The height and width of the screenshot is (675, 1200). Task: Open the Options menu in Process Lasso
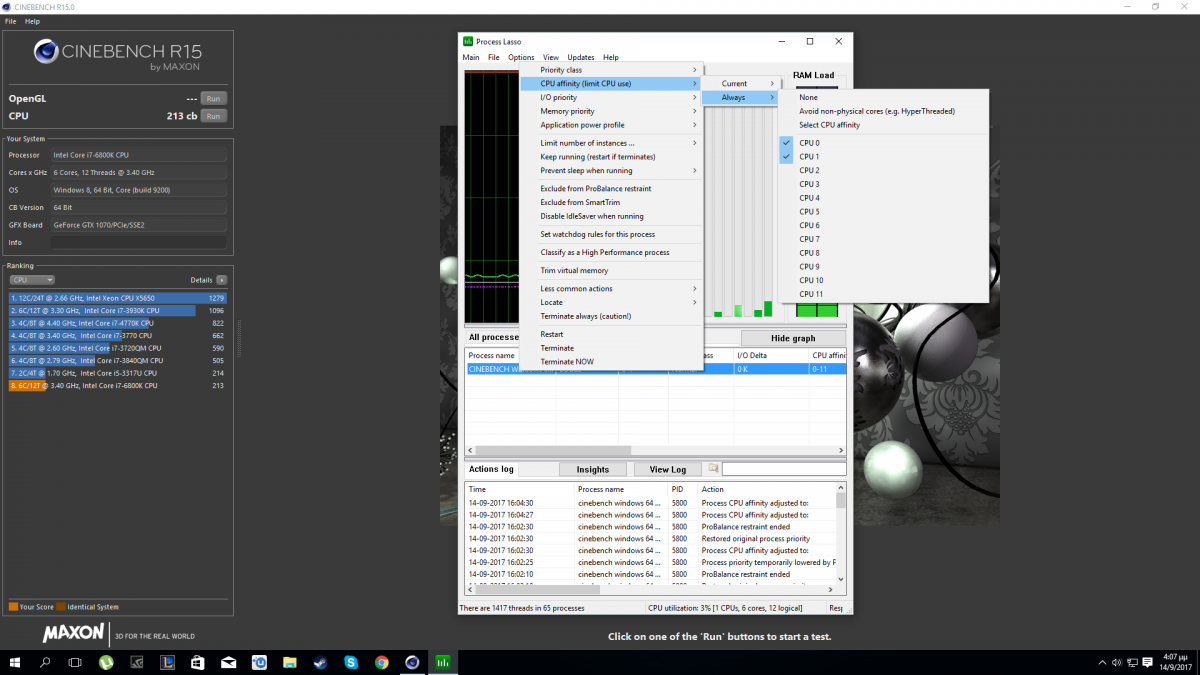tap(521, 57)
